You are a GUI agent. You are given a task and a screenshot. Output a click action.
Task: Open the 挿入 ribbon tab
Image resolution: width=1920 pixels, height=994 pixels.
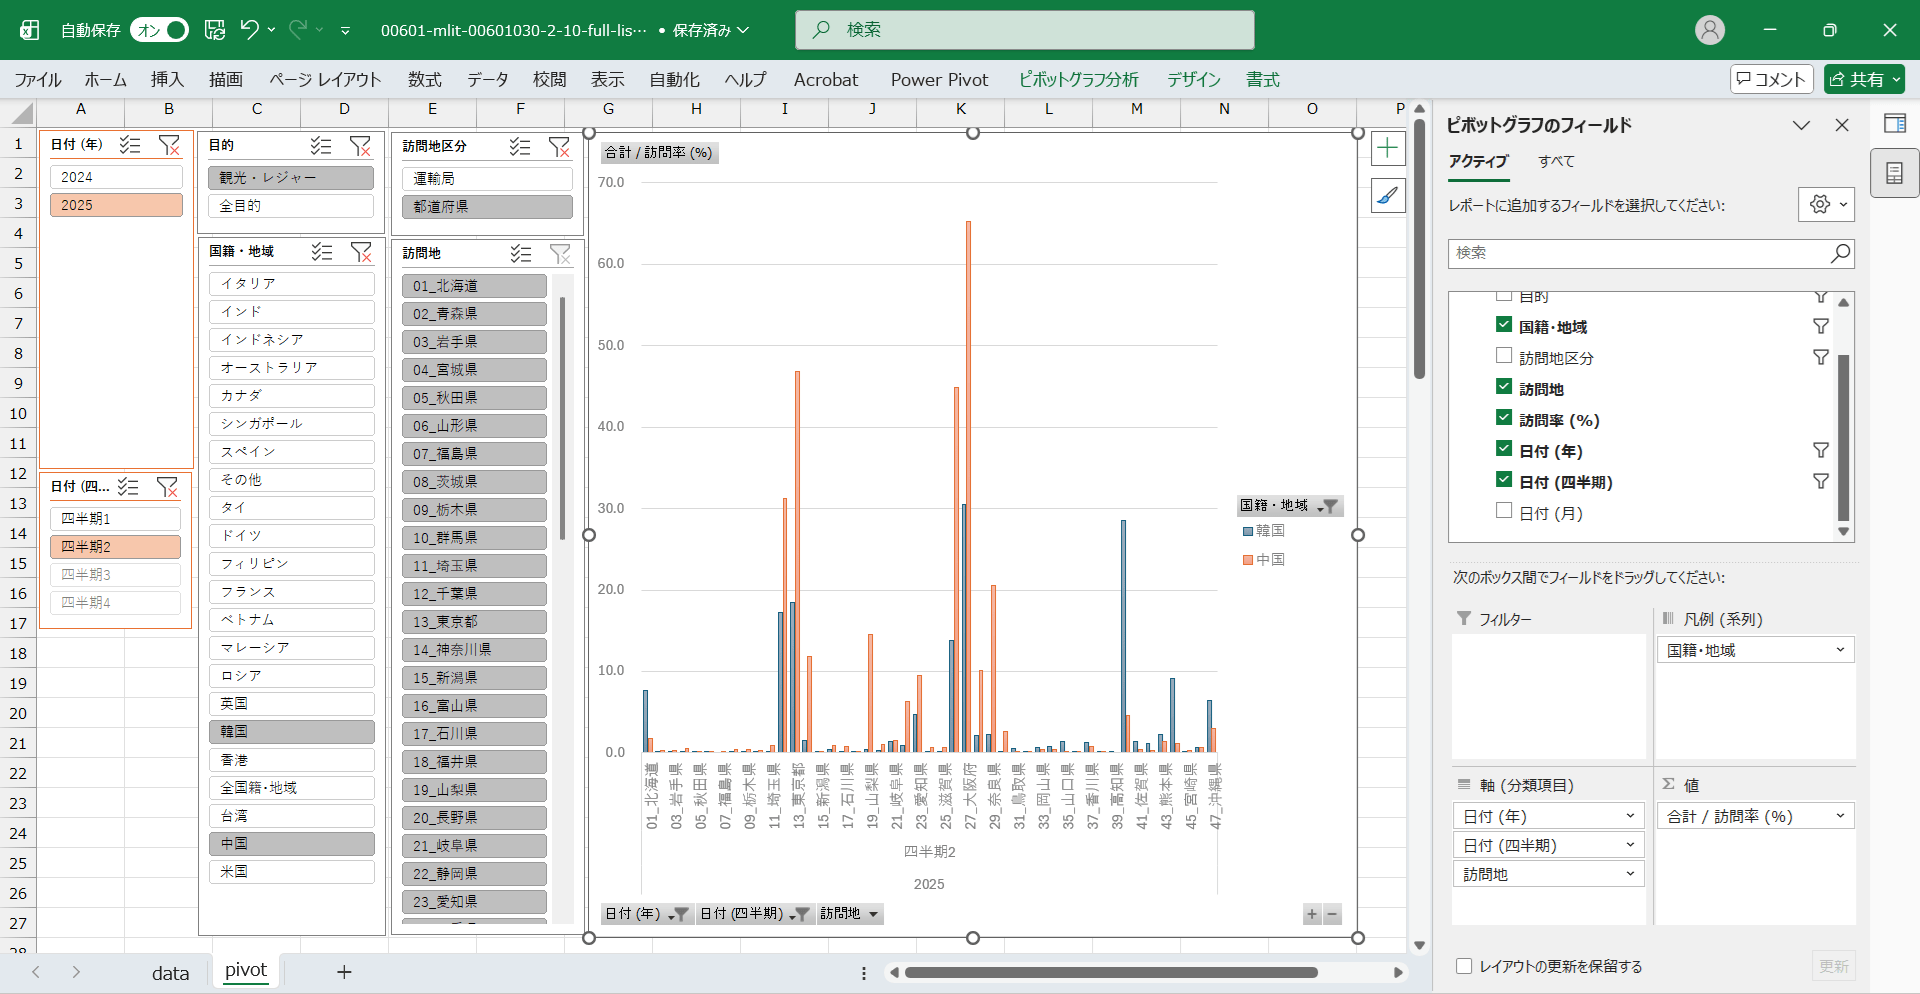click(167, 80)
